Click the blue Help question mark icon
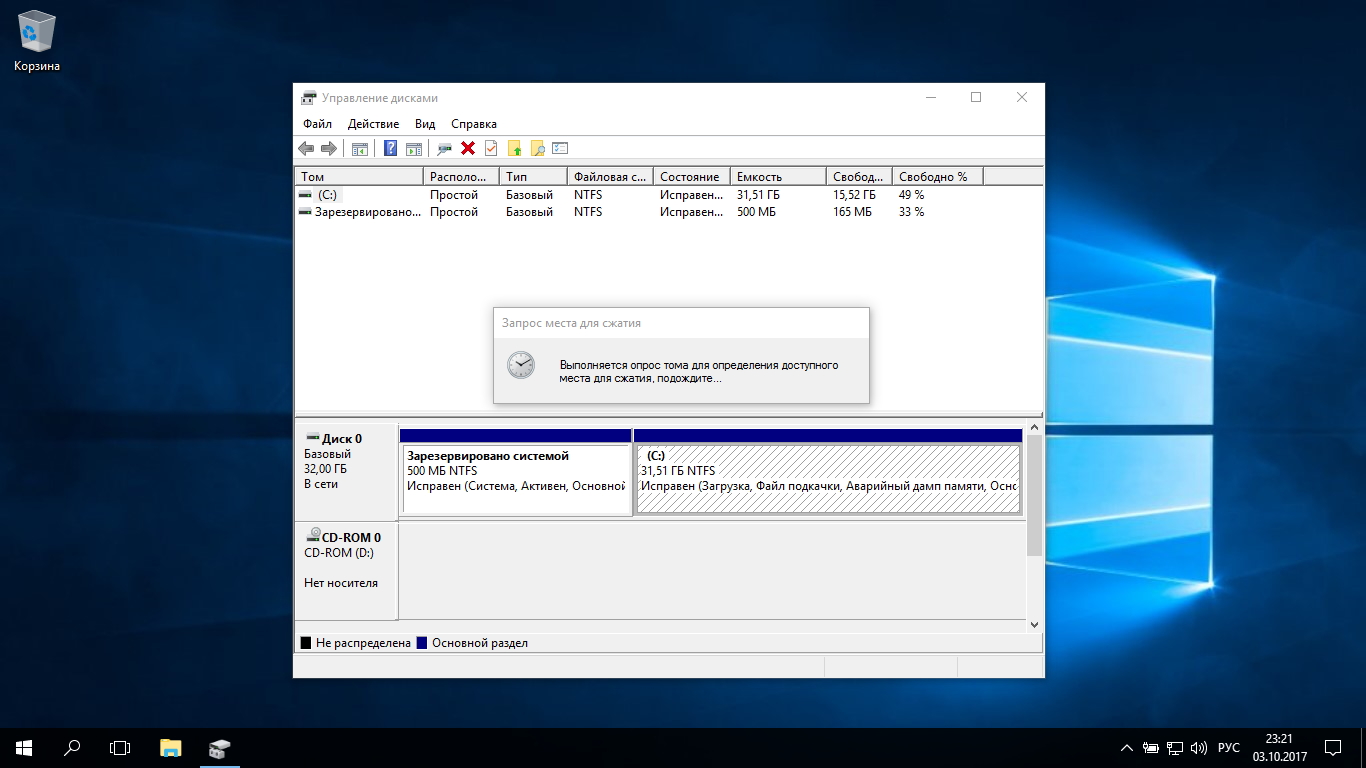The height and width of the screenshot is (768, 1366). (x=390, y=149)
